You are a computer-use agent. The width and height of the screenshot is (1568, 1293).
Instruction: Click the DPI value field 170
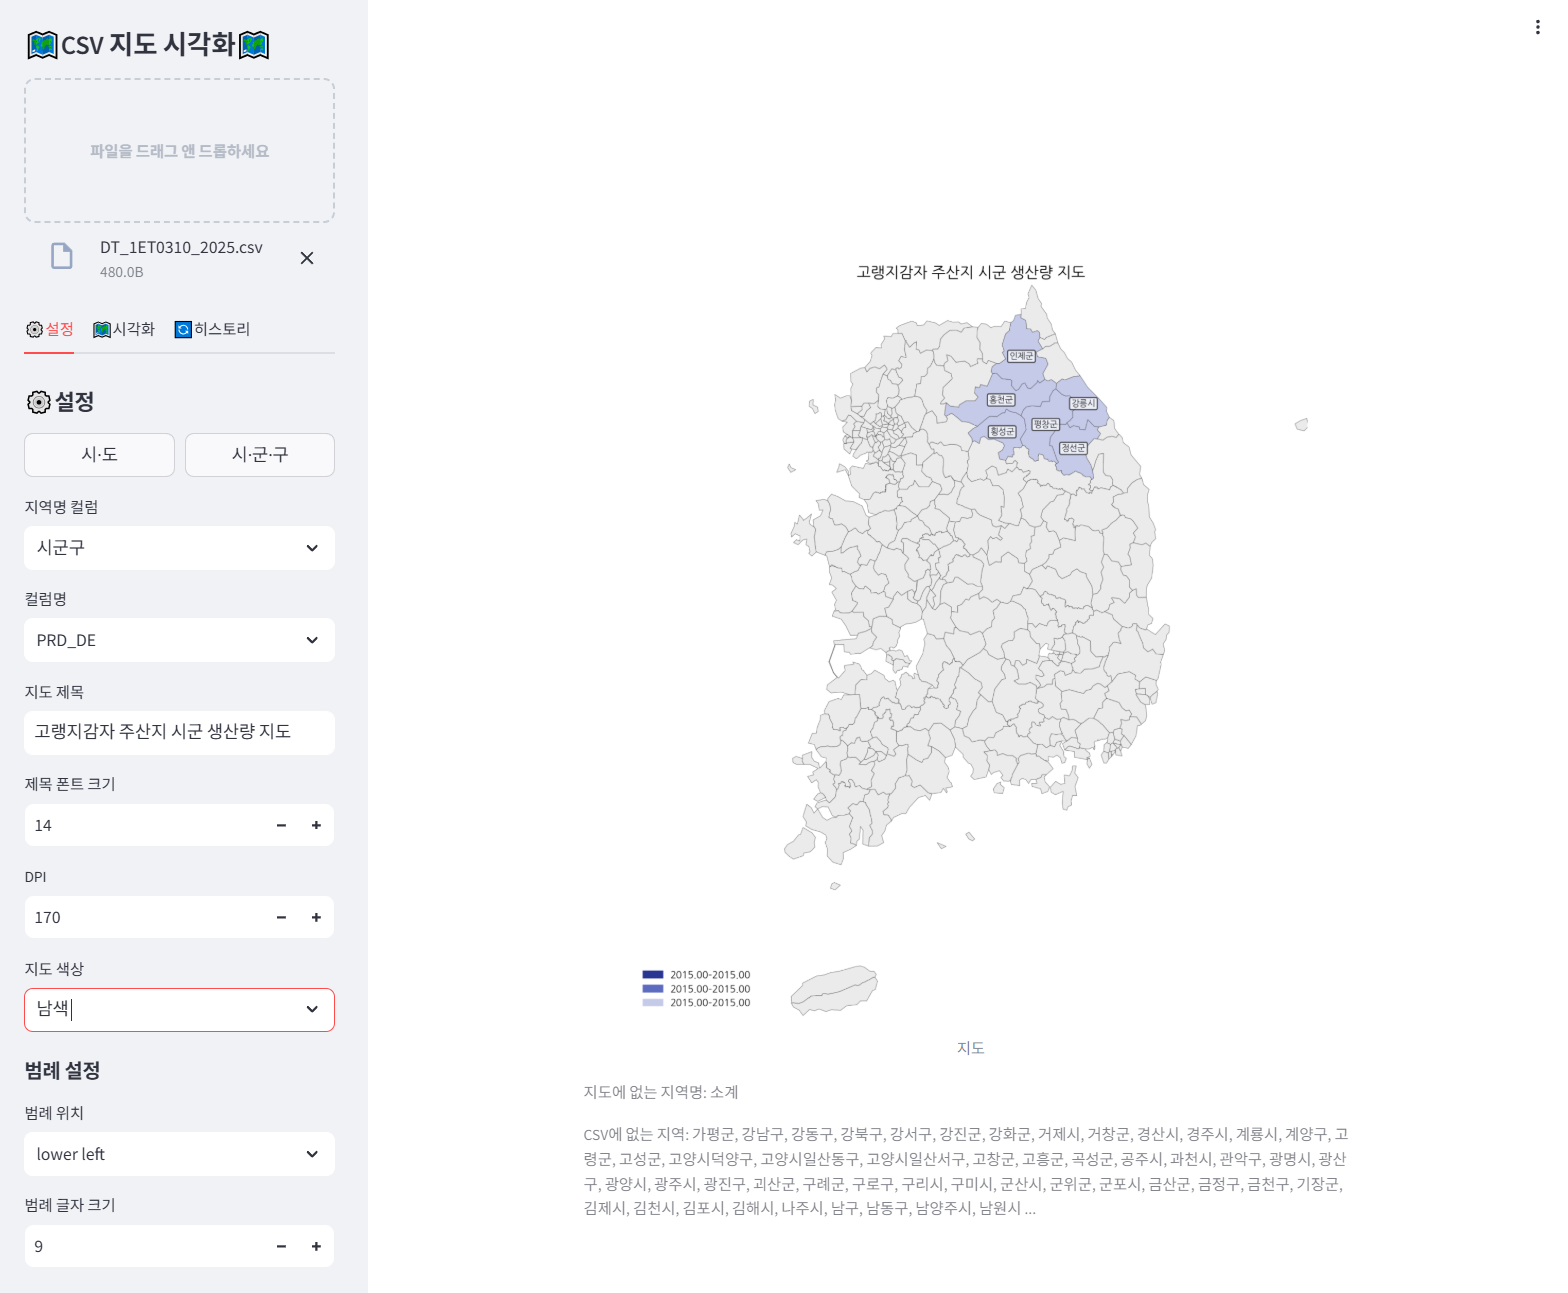pyautogui.click(x=145, y=917)
